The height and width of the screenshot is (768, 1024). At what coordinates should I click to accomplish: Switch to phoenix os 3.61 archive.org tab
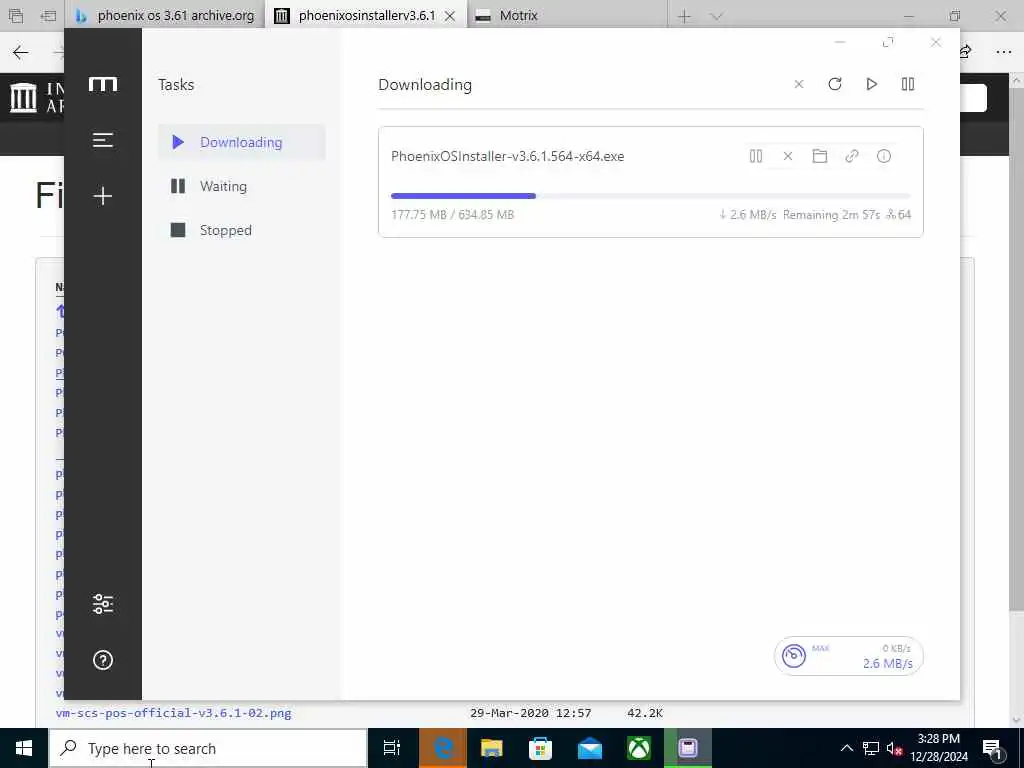166,16
